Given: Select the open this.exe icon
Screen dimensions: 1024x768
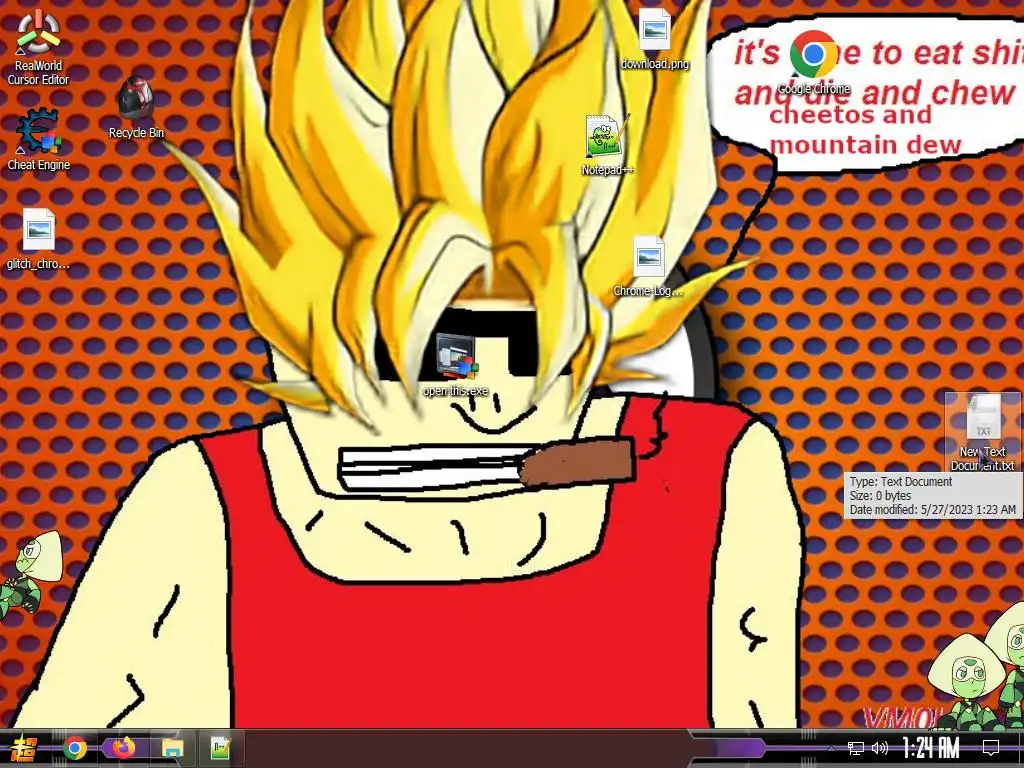Looking at the screenshot, I should [x=456, y=364].
